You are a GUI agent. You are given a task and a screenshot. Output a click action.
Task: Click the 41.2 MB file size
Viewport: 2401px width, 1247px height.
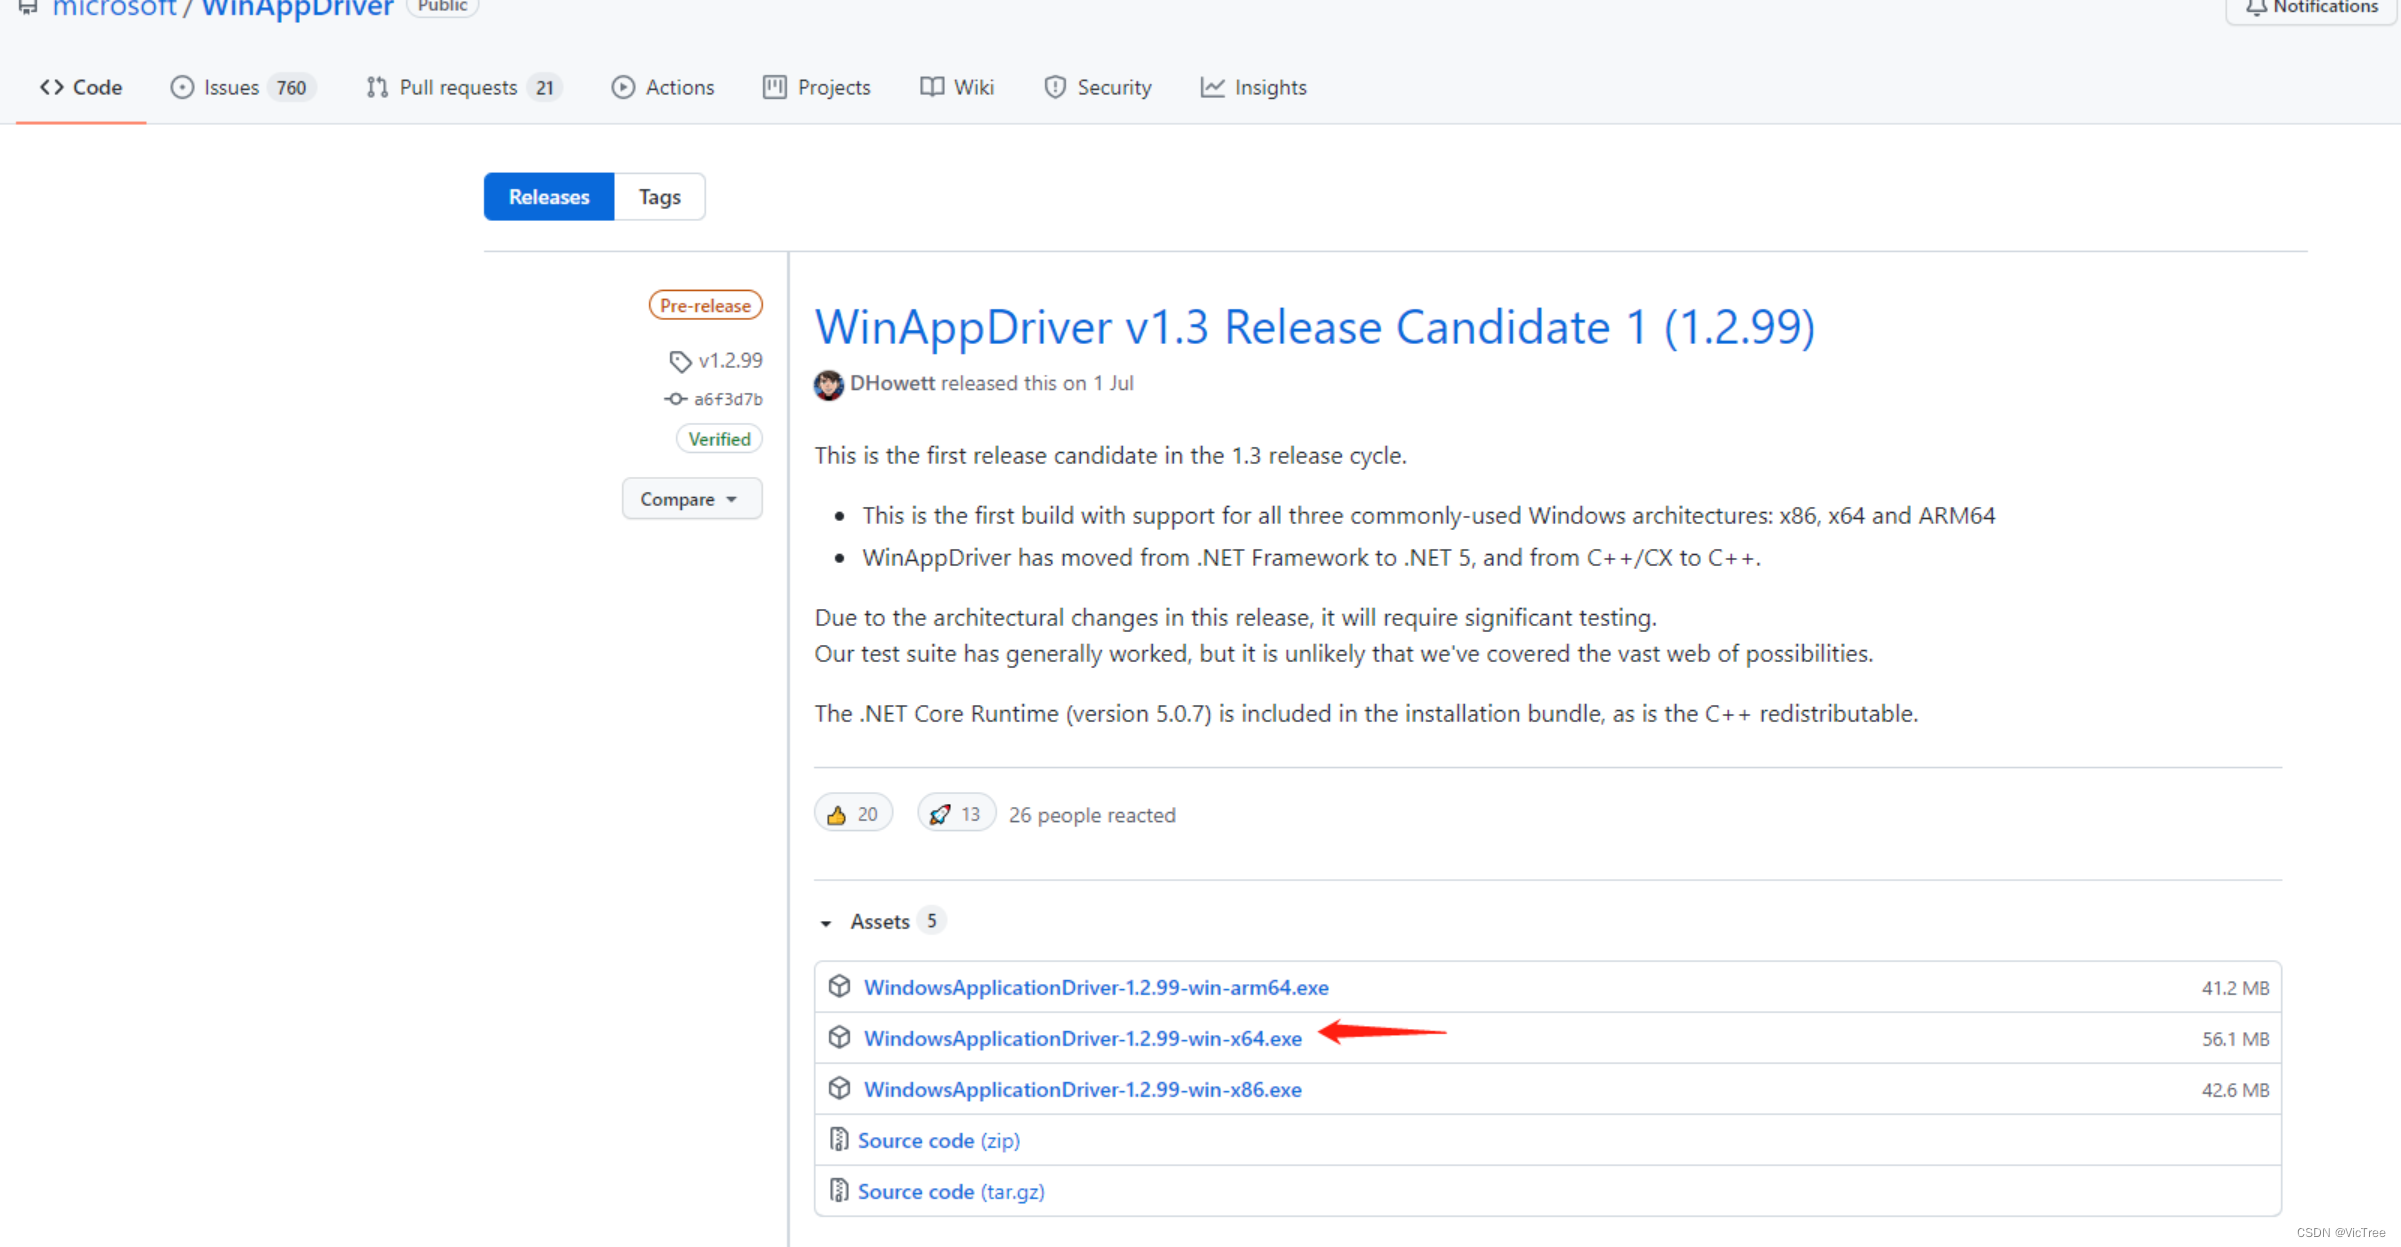point(2235,988)
